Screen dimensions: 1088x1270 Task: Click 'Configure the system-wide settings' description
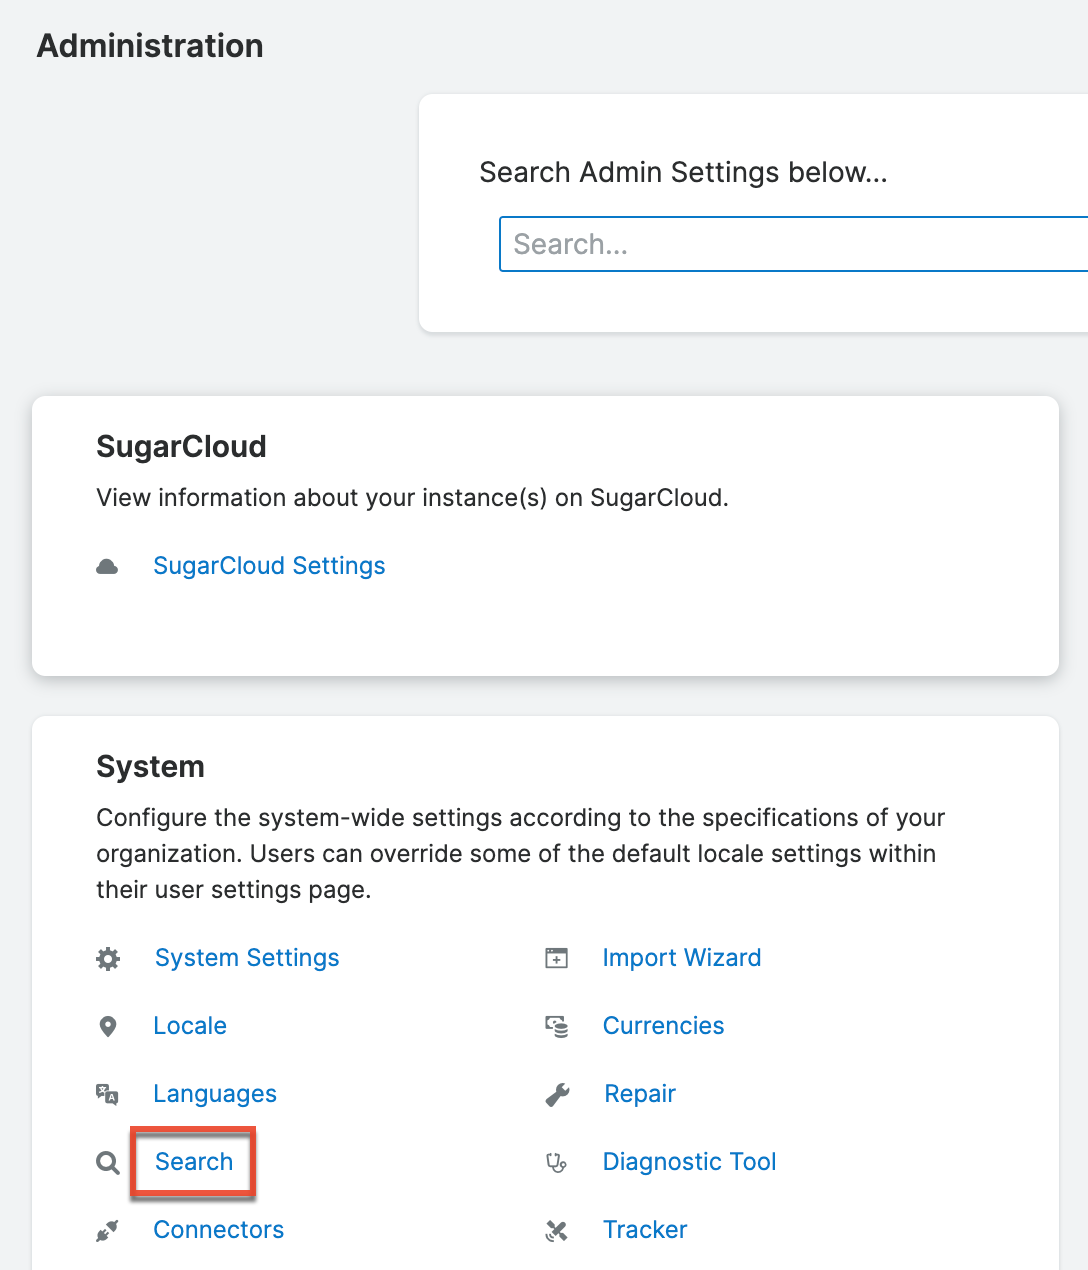coord(520,854)
